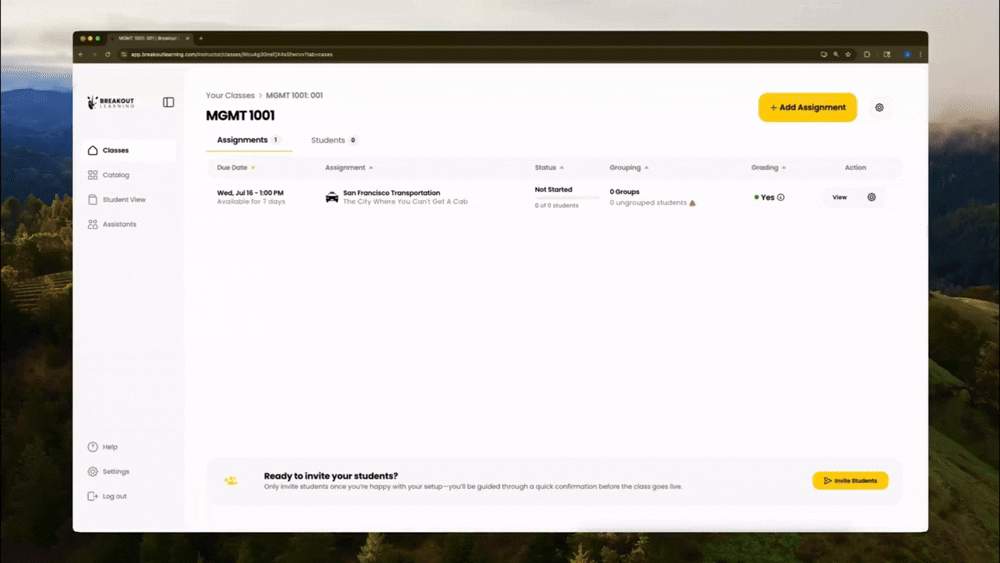This screenshot has width=1000, height=563.
Task: Open the Classes sidebar item
Action: pyautogui.click(x=129, y=150)
